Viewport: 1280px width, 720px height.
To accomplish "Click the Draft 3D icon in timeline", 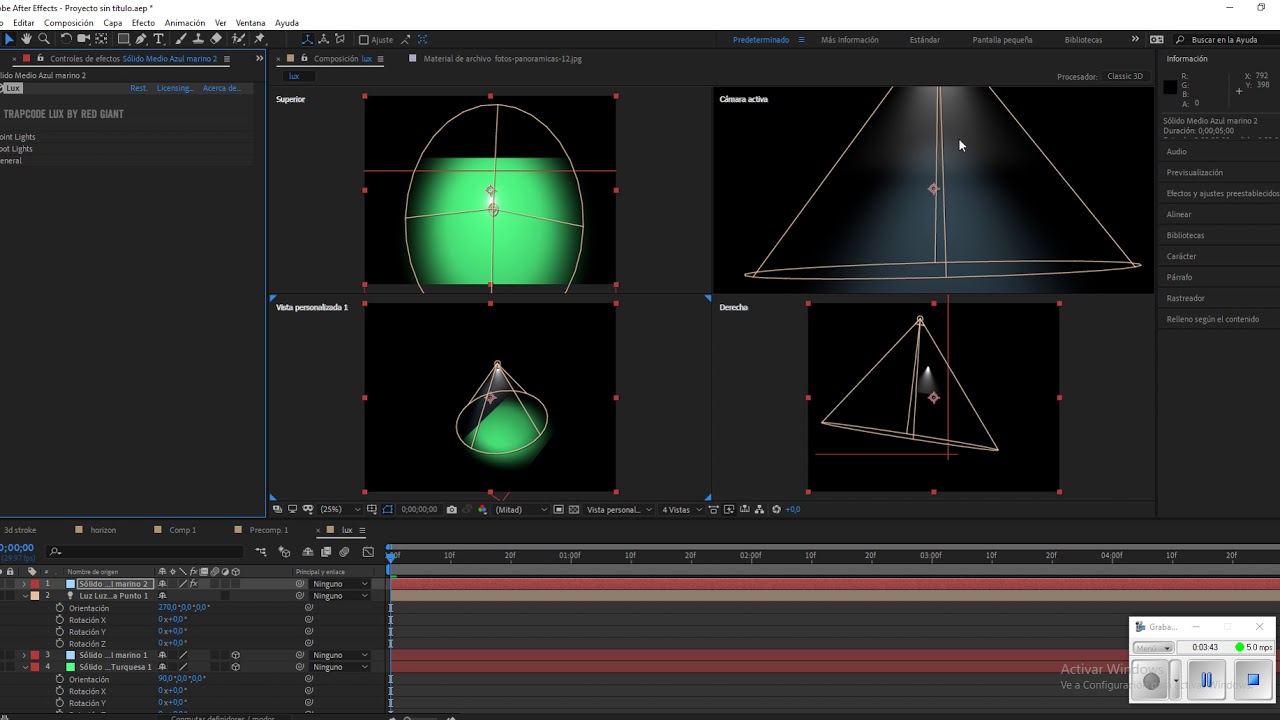I will coord(285,552).
